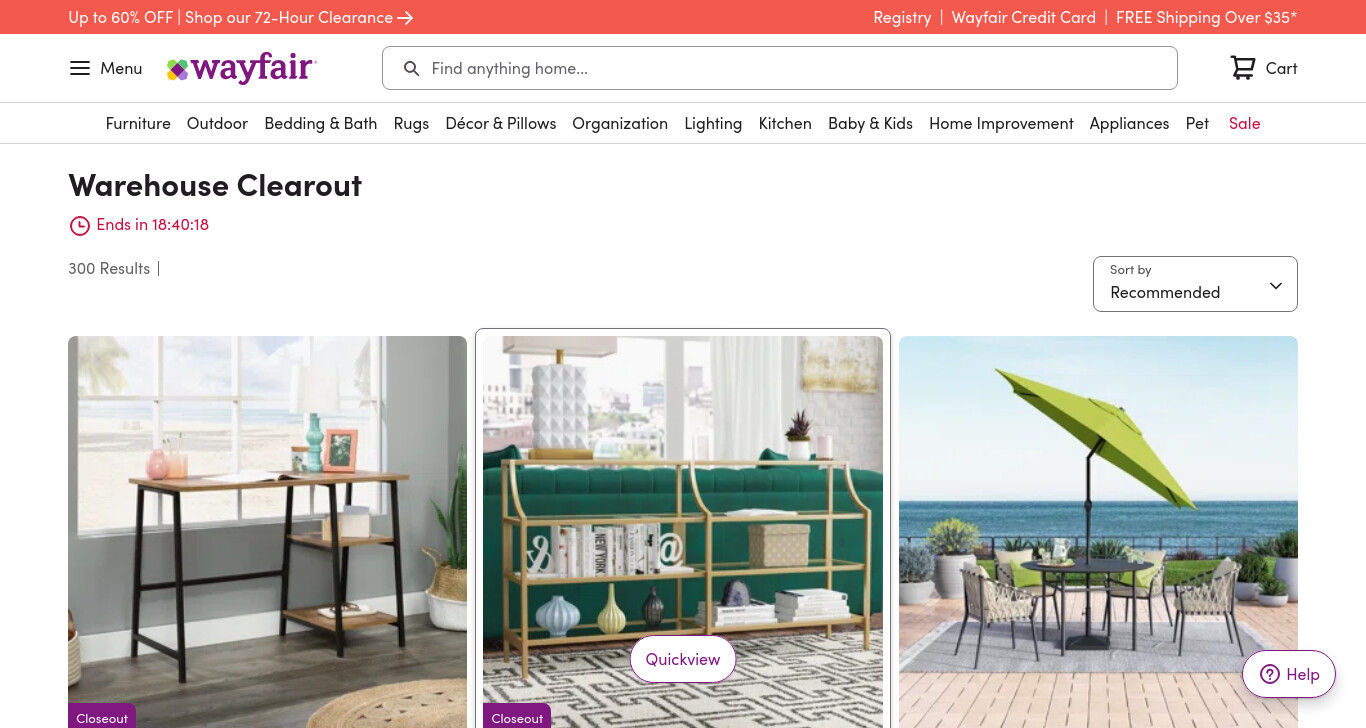Viewport: 1366px width, 728px height.
Task: Open the shopping Cart icon
Action: (x=1243, y=68)
